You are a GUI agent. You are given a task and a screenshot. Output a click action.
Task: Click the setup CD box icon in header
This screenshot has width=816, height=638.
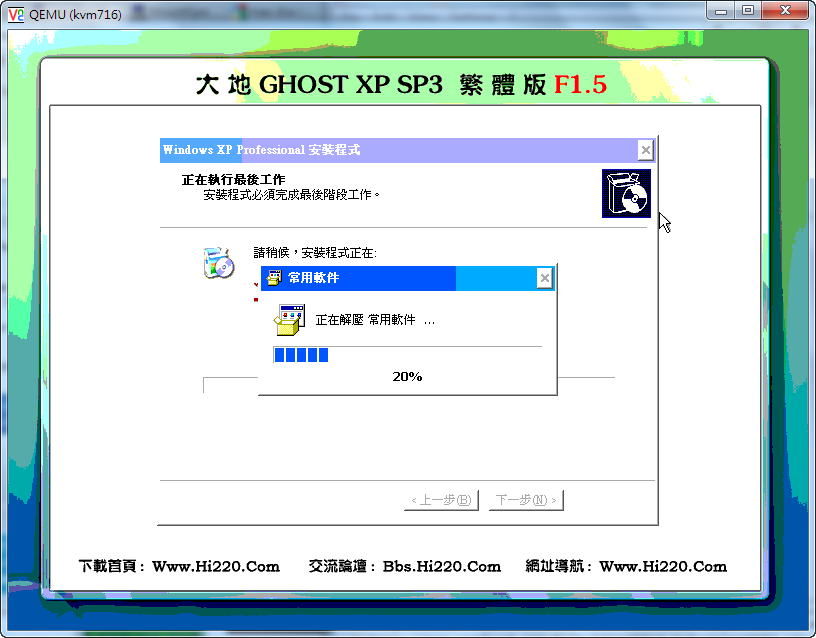click(x=626, y=193)
